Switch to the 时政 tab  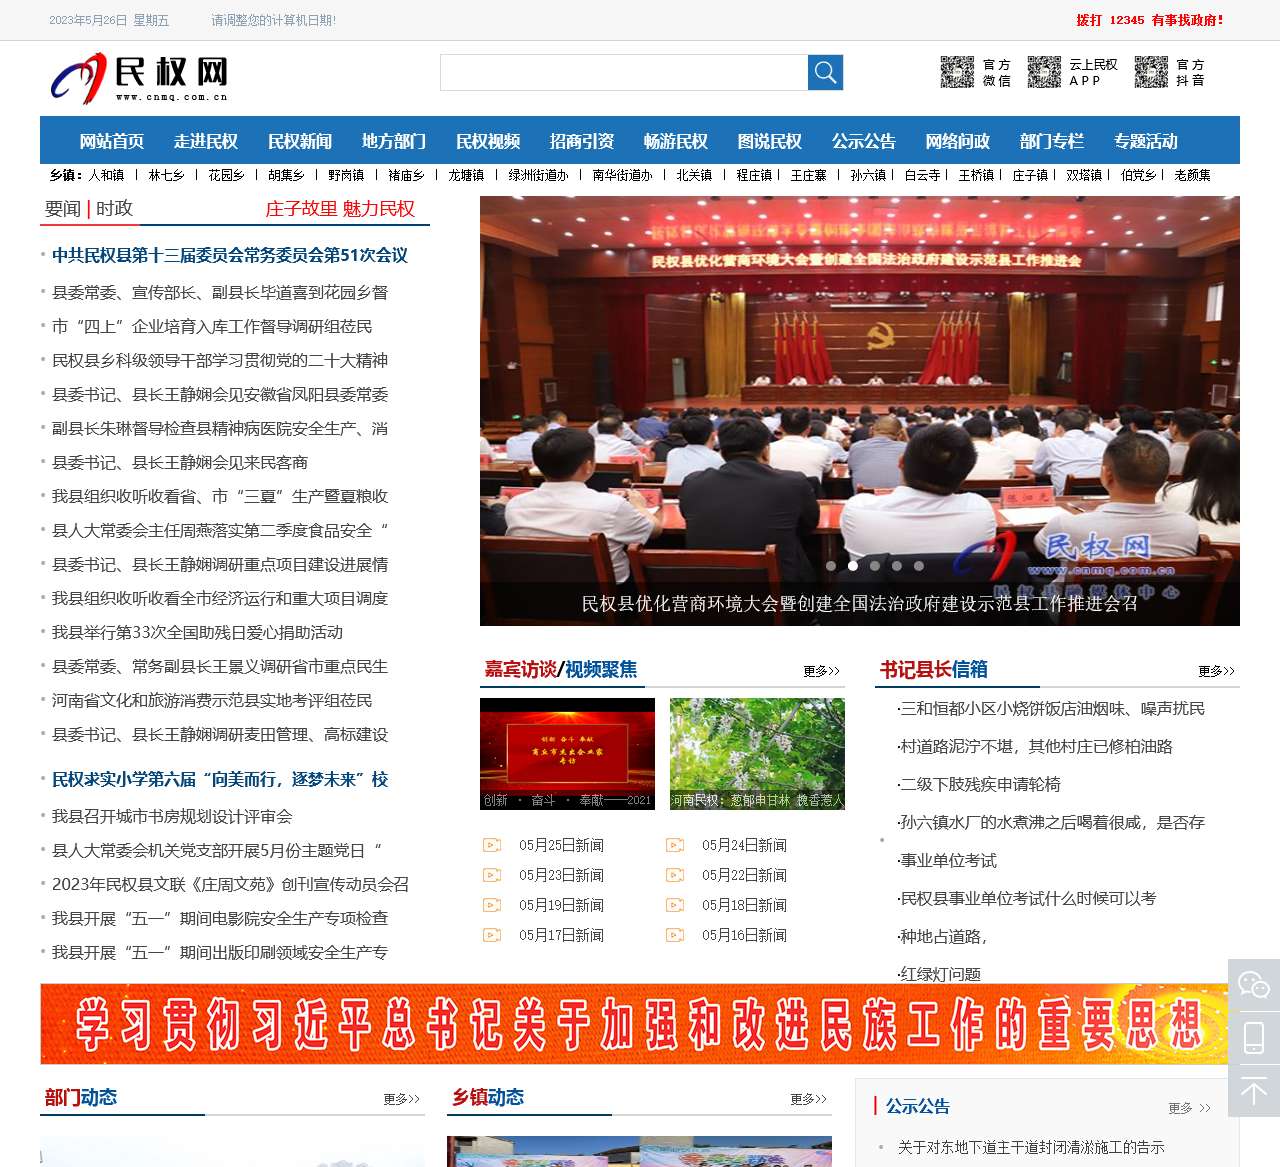[x=114, y=208]
